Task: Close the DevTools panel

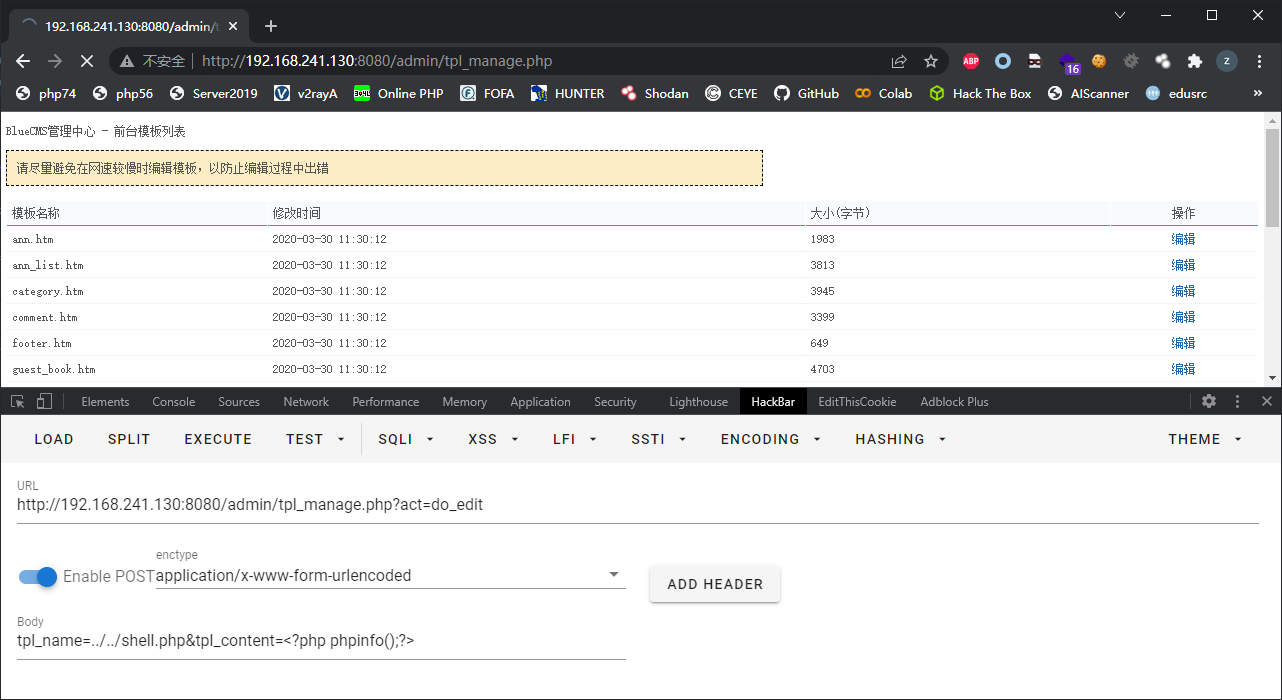Action: coord(1267,401)
